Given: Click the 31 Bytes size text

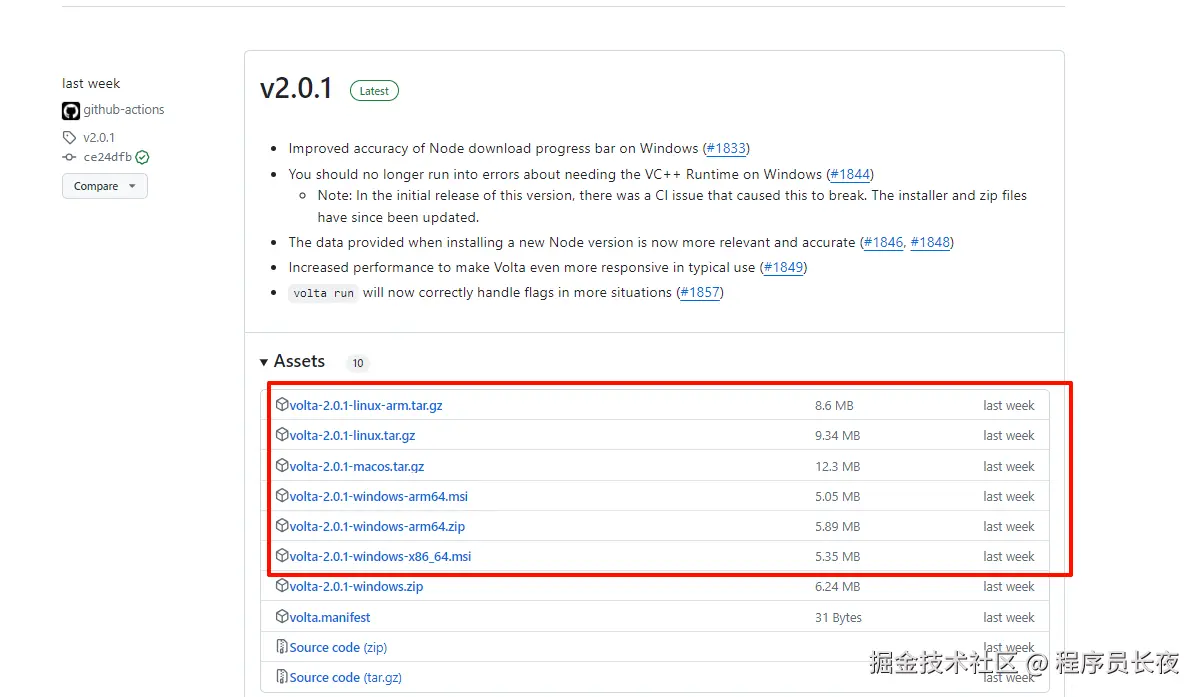Looking at the screenshot, I should pos(838,617).
